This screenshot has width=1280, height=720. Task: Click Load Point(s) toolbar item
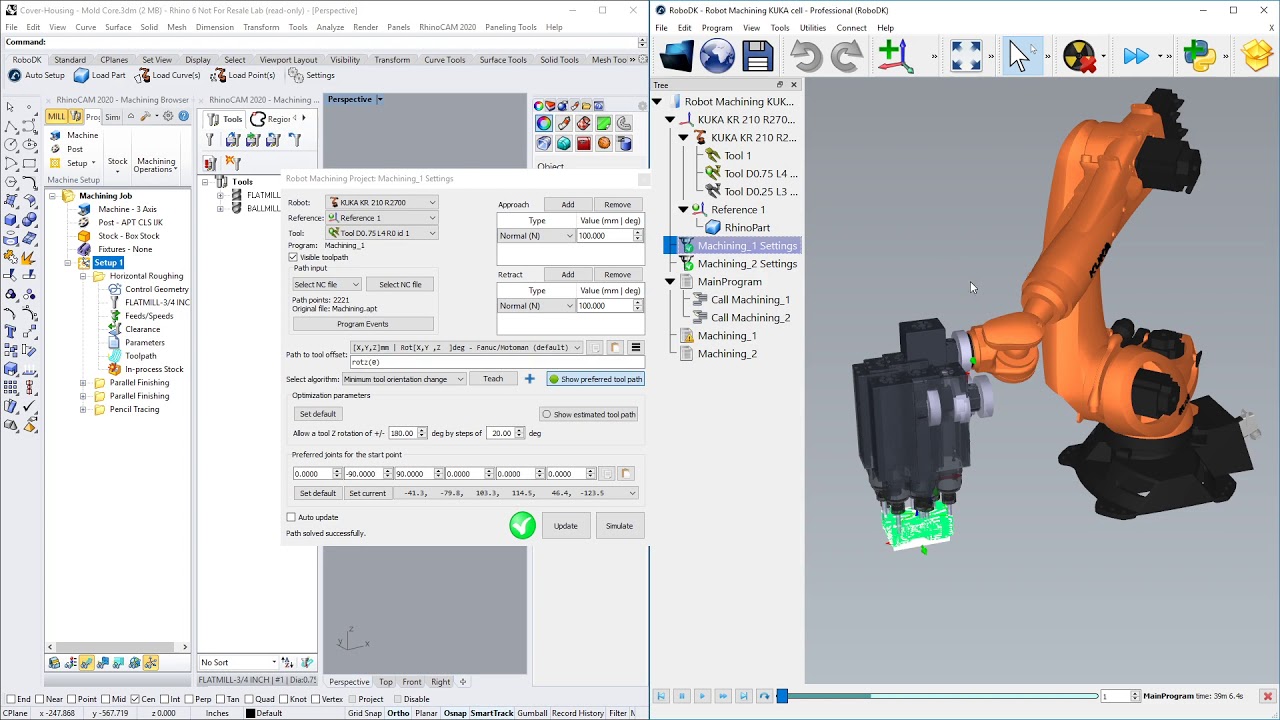click(243, 75)
